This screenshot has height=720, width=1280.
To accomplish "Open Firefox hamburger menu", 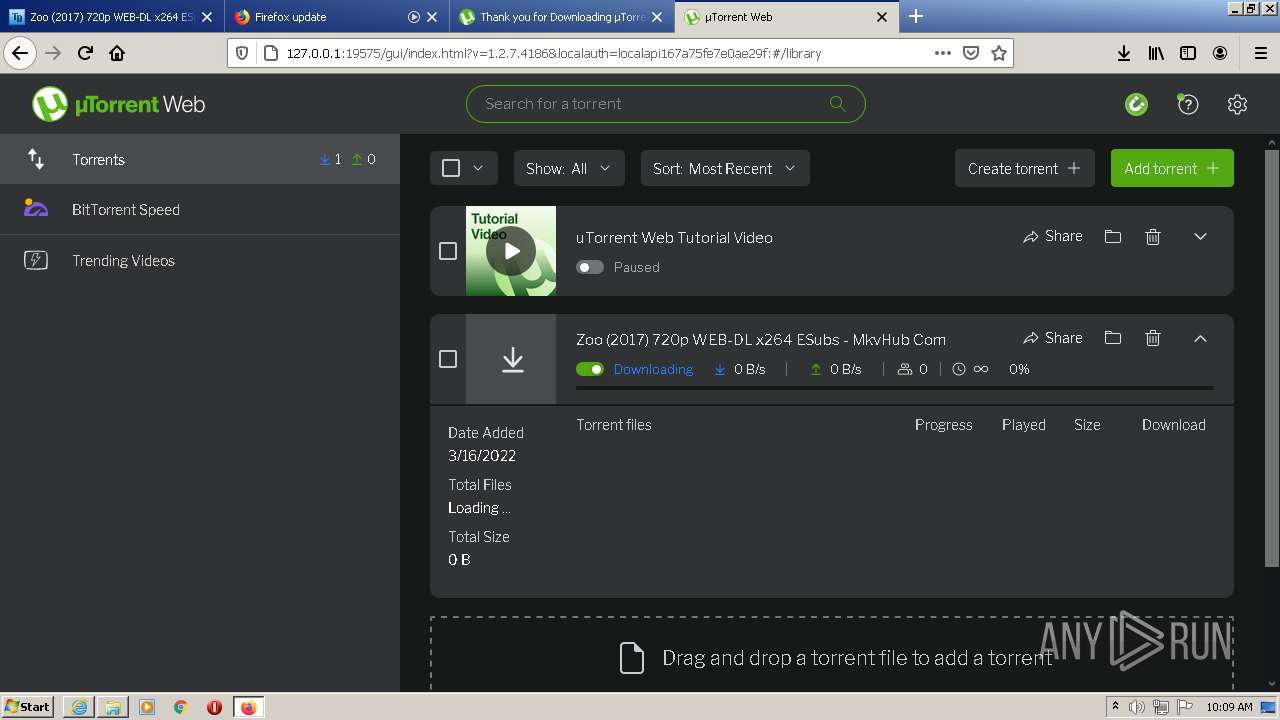I will point(1260,53).
